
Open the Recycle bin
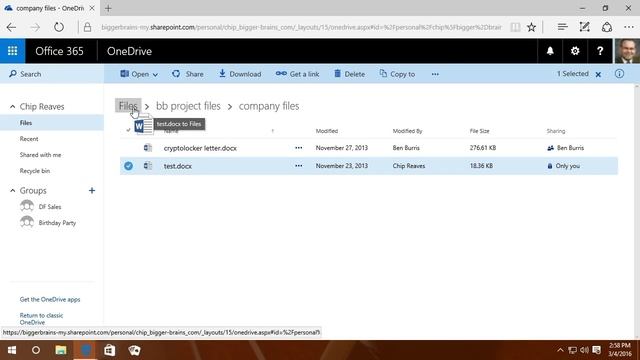[x=35, y=171]
